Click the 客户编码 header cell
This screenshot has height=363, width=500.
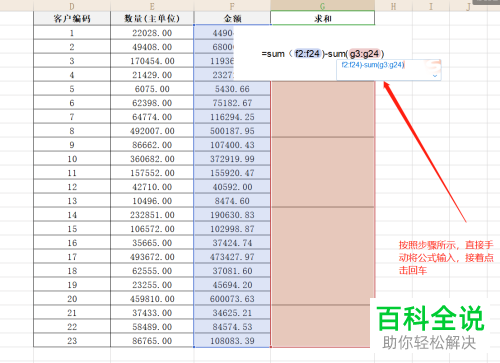(x=72, y=18)
